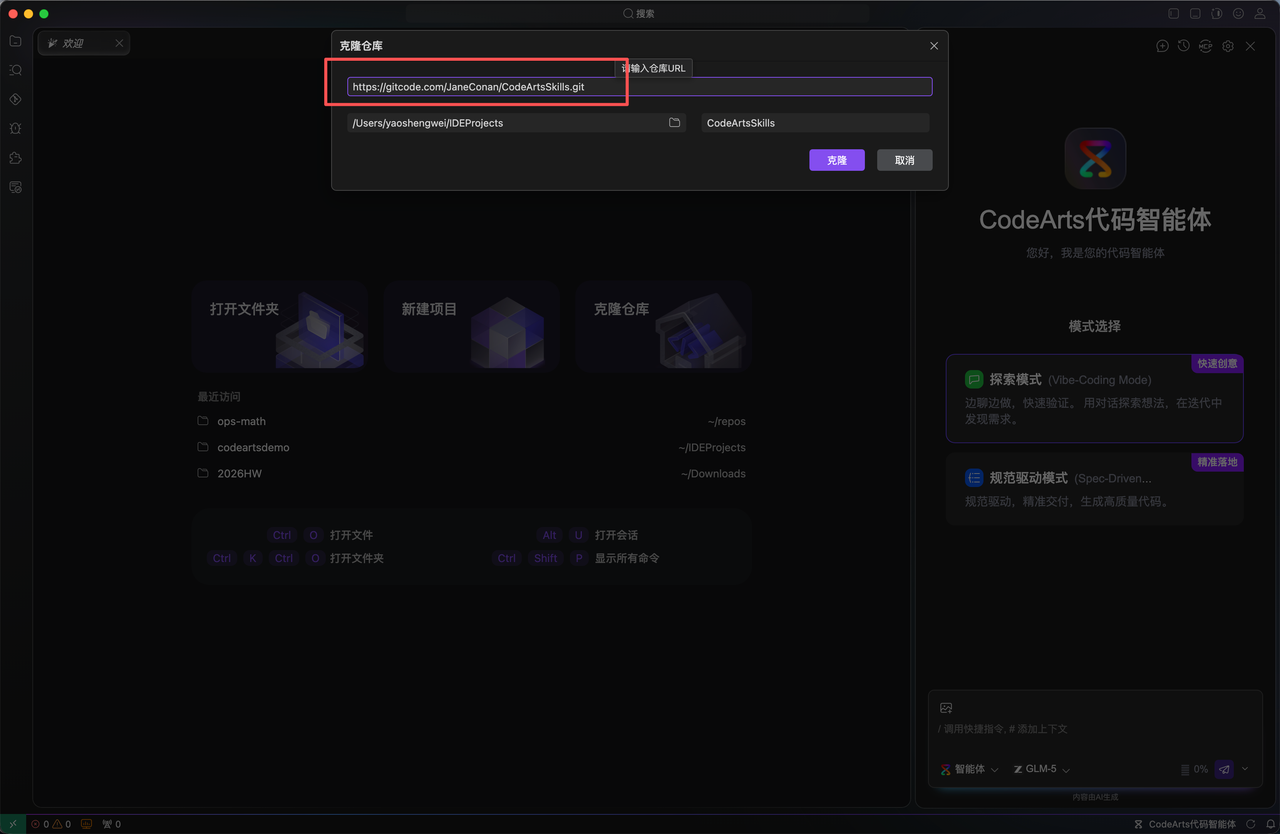Screen dimensions: 1280x834
Task: Click the /Users/yaoshengwei/IDEProjects path field
Action: coord(507,123)
